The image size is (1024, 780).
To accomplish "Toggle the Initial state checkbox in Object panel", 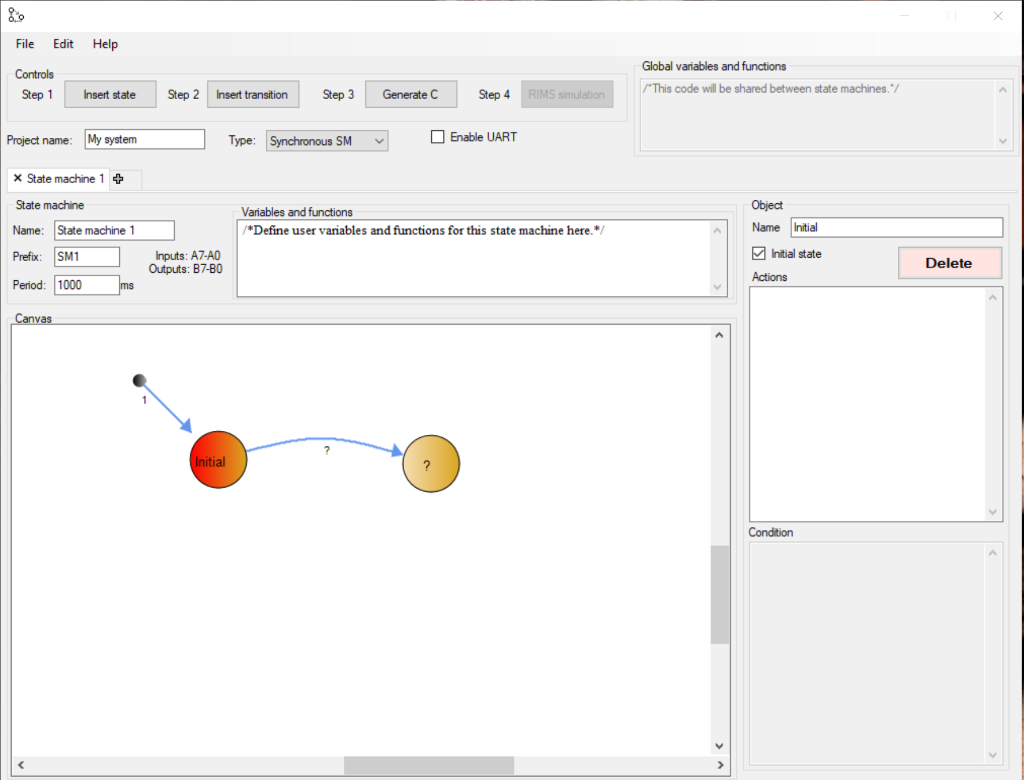I will [x=757, y=253].
